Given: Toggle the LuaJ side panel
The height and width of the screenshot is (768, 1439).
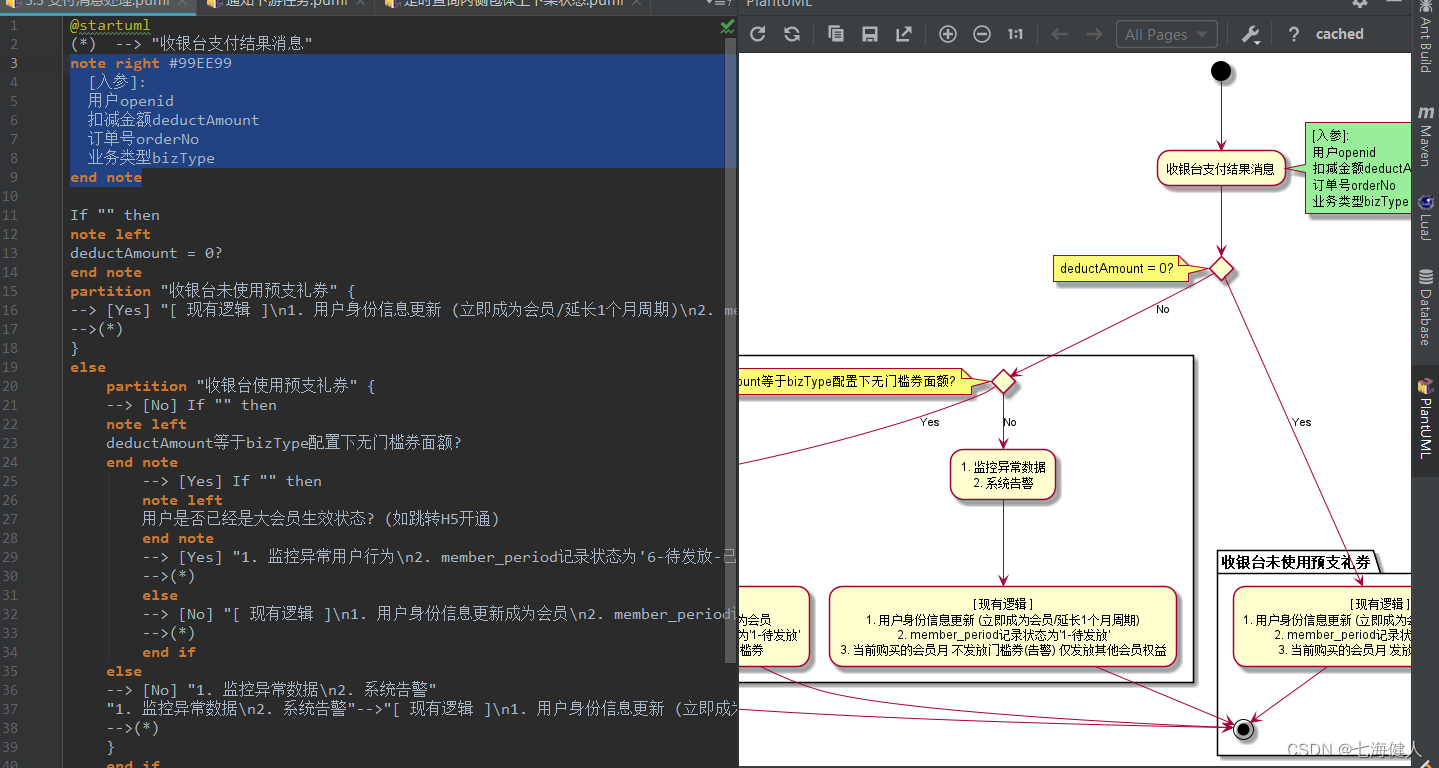Looking at the screenshot, I should tap(1425, 220).
